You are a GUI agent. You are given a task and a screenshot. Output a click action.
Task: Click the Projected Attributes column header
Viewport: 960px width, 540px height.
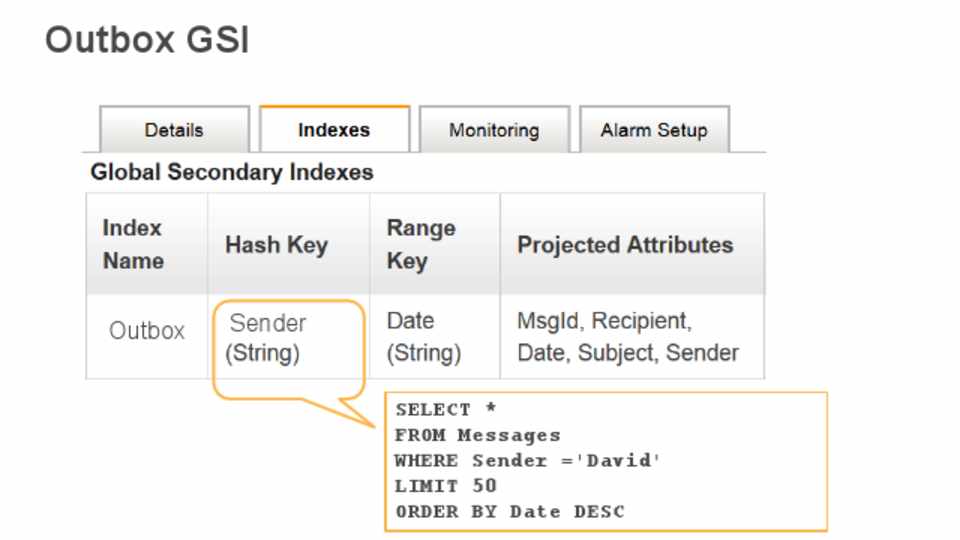625,245
